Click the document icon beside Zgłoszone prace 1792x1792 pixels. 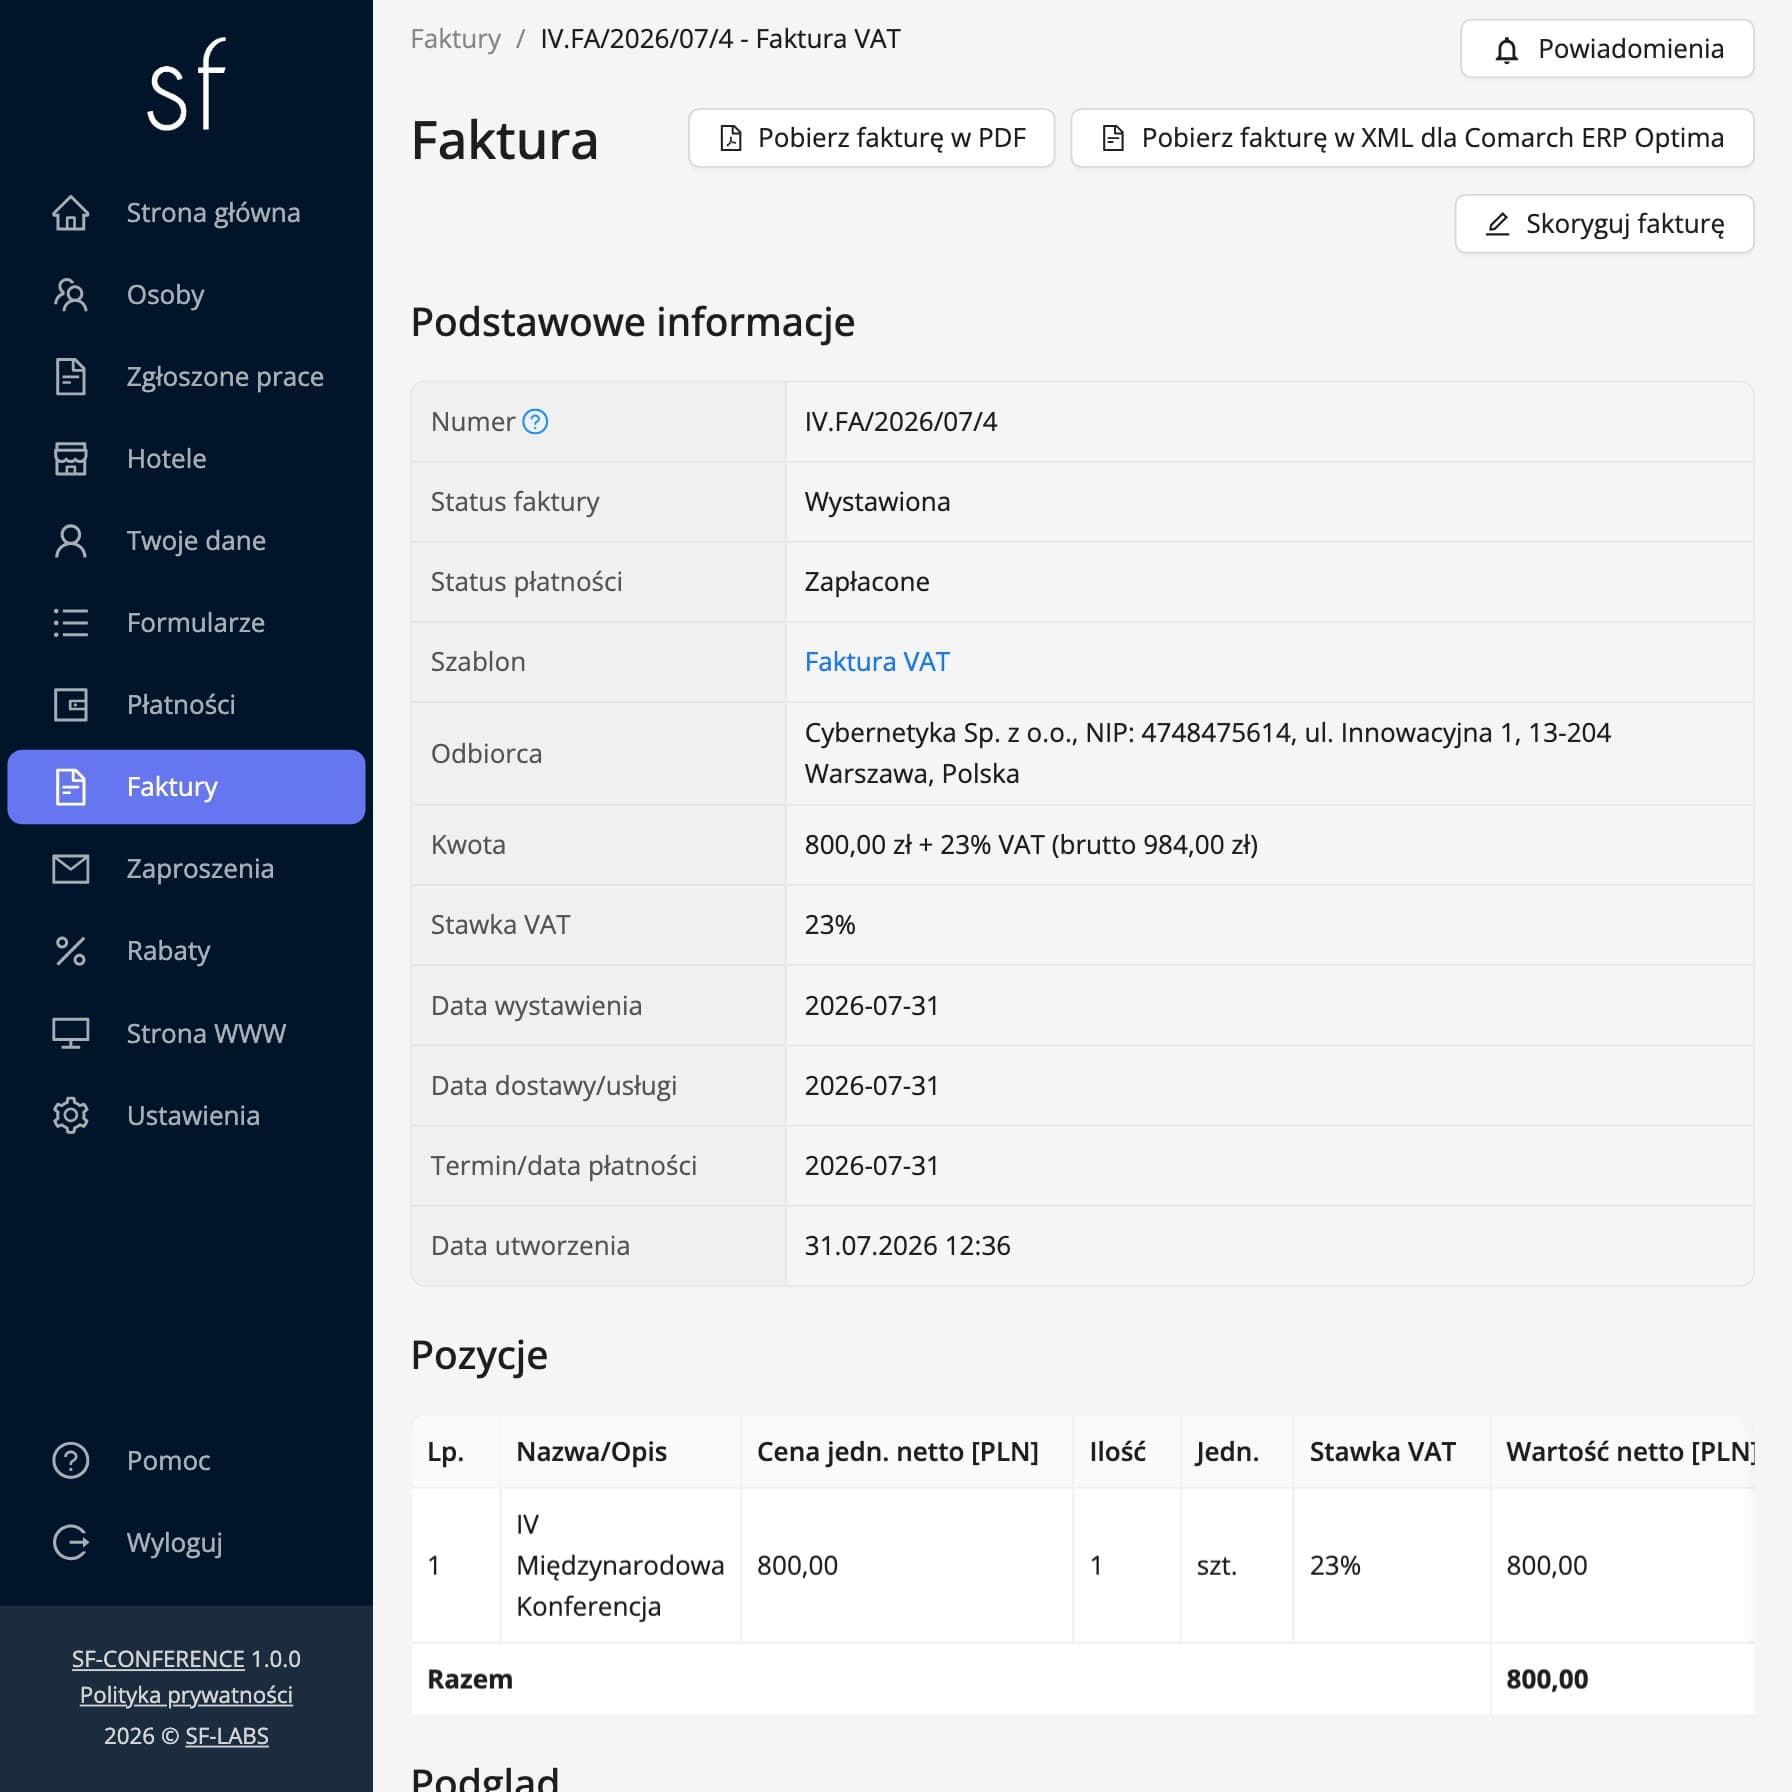(70, 377)
